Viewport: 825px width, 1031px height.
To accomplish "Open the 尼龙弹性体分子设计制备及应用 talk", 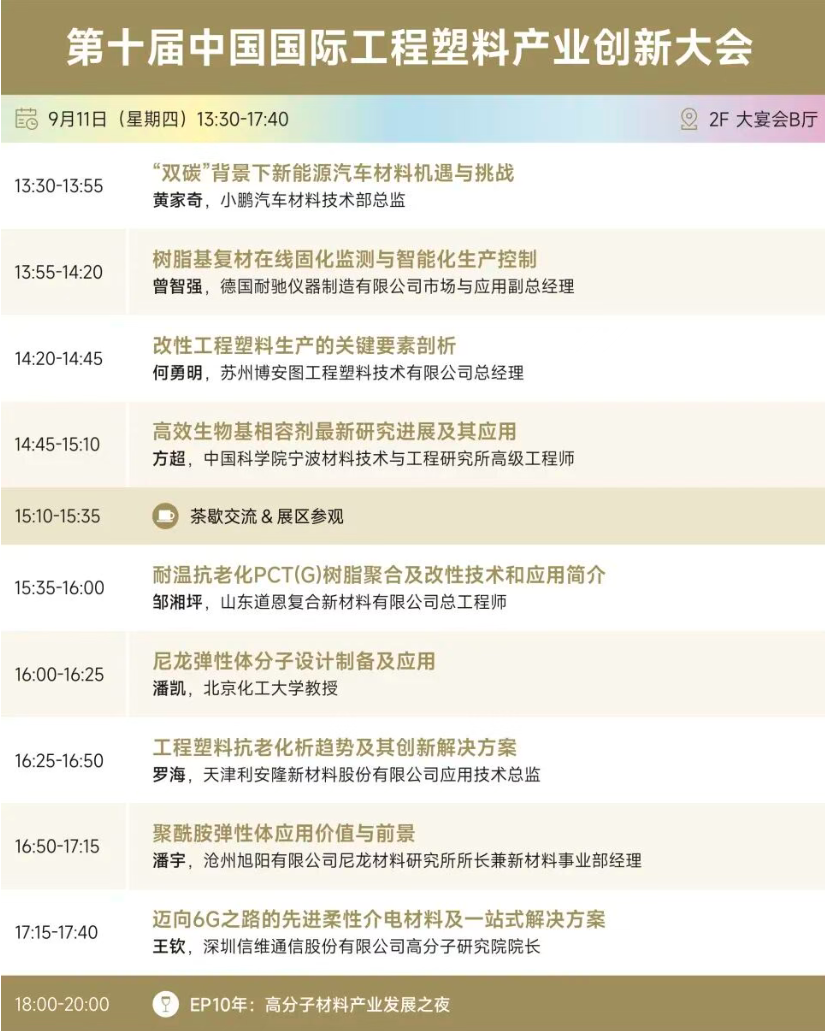I will (x=294, y=661).
